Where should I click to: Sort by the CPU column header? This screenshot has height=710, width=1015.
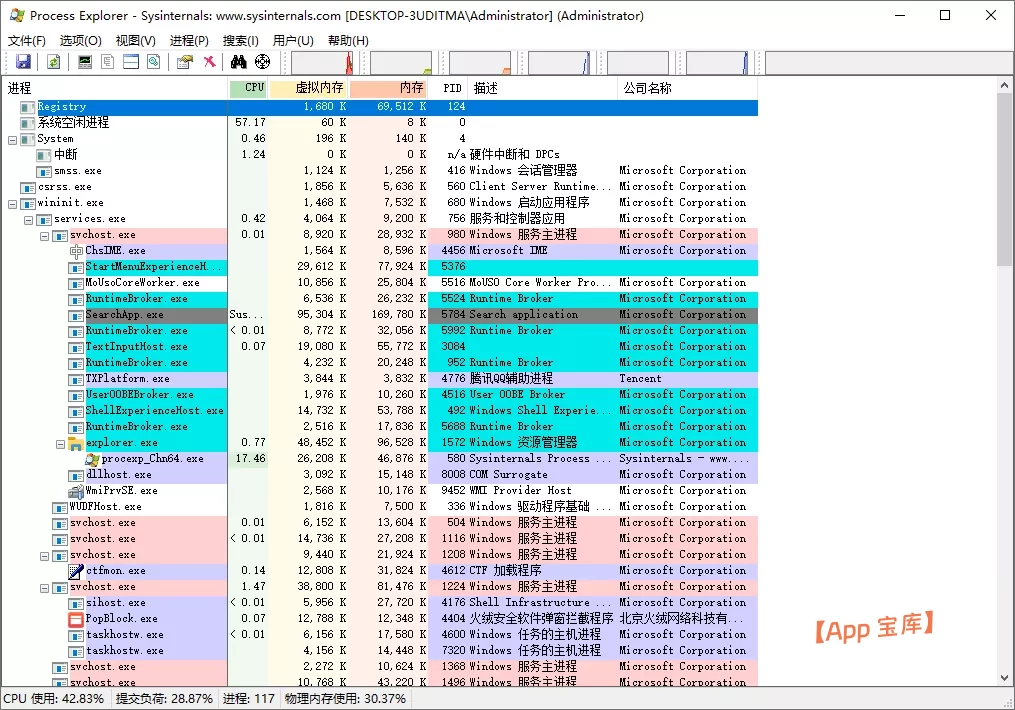point(249,88)
